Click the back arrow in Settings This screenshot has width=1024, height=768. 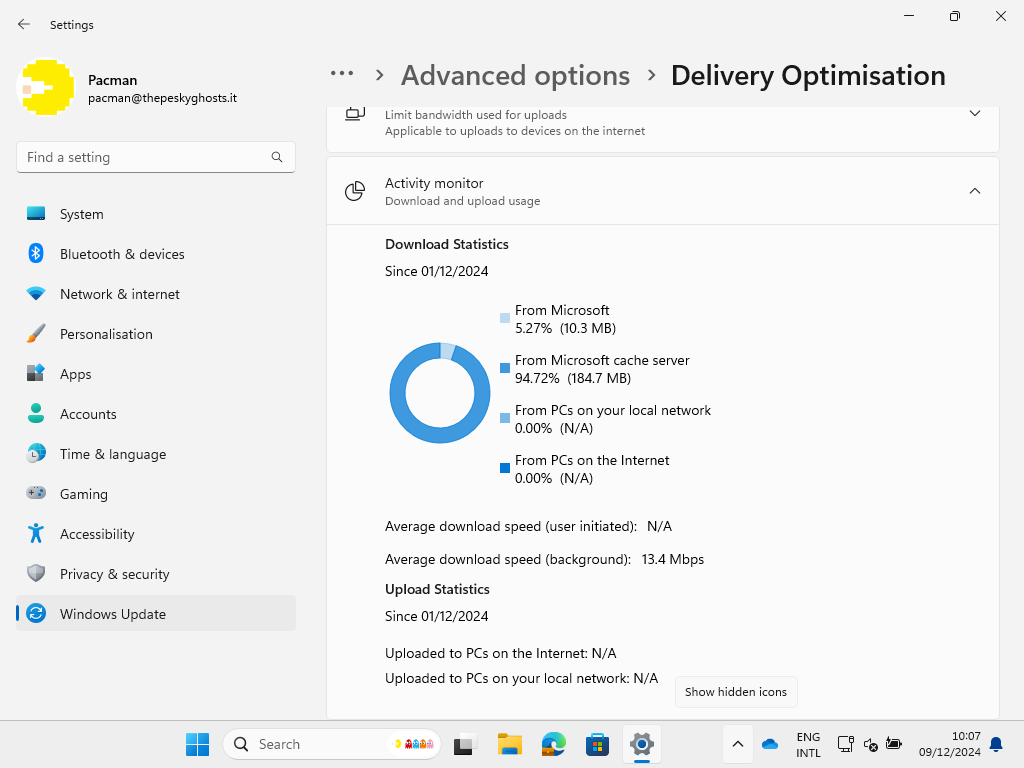[24, 24]
